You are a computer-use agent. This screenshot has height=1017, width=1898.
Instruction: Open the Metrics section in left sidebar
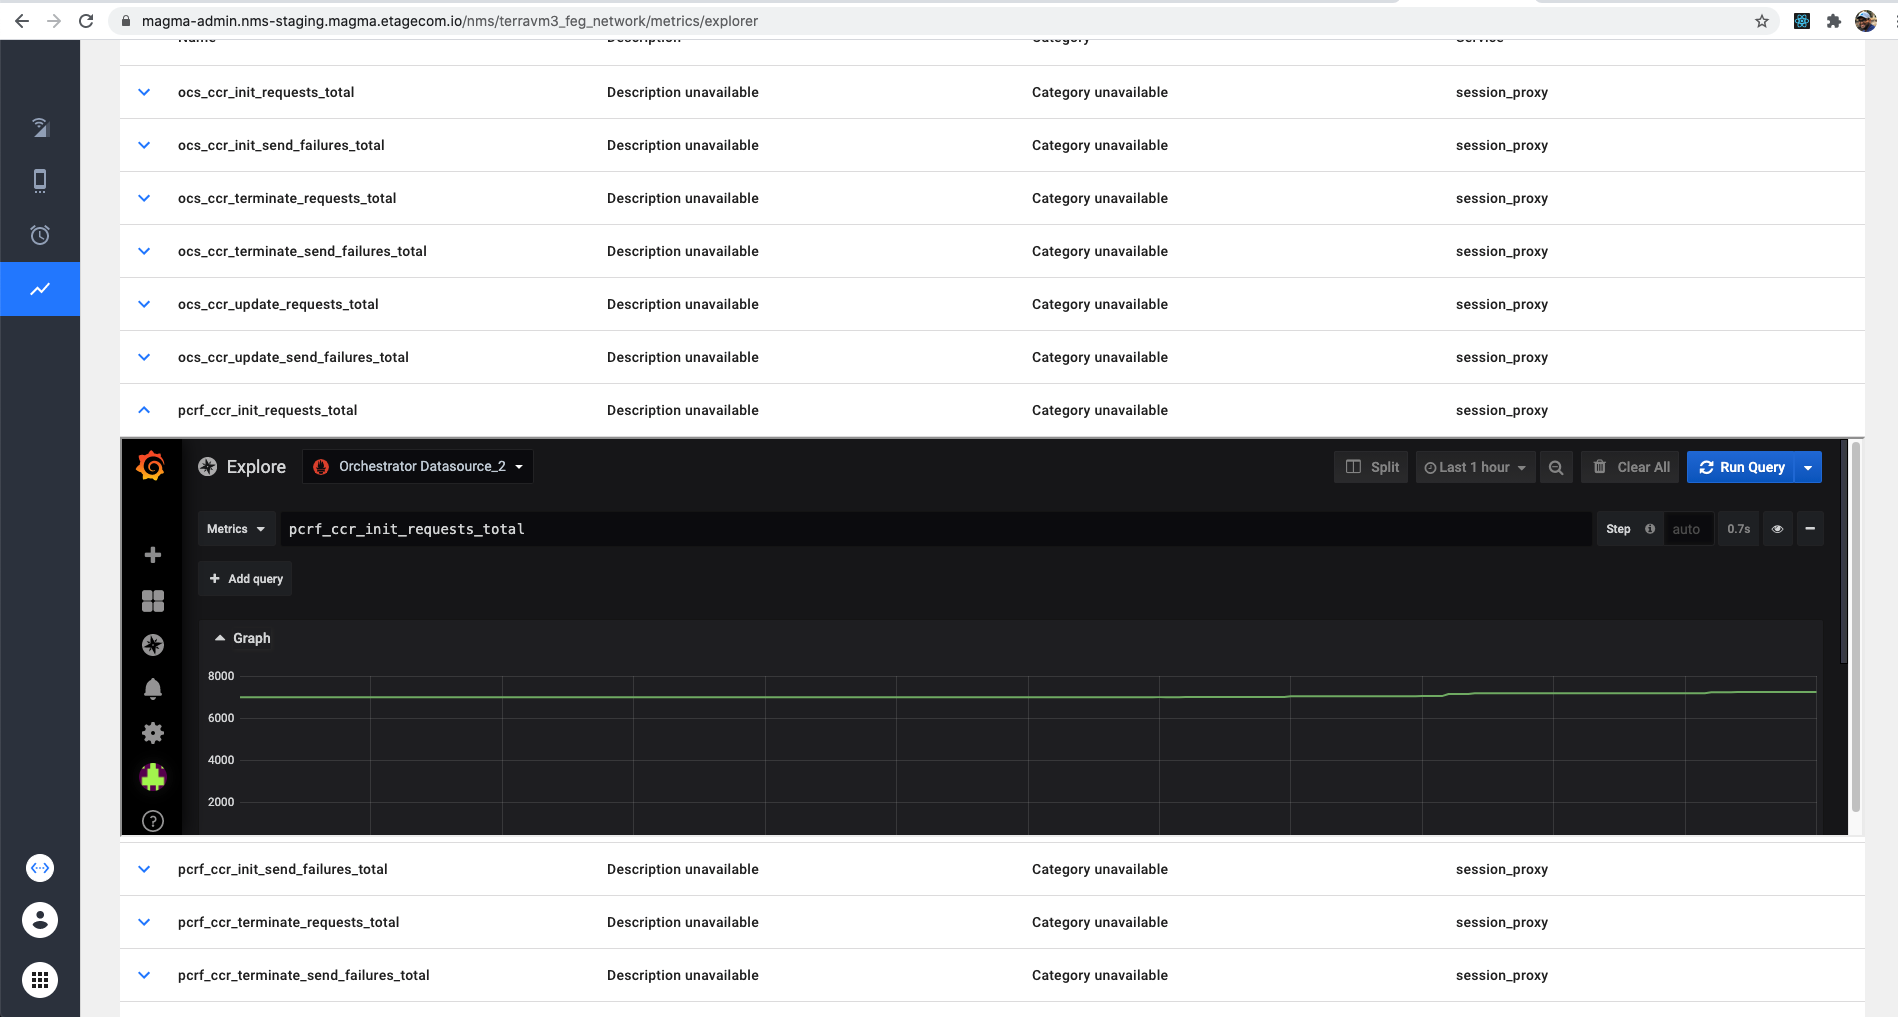40,289
